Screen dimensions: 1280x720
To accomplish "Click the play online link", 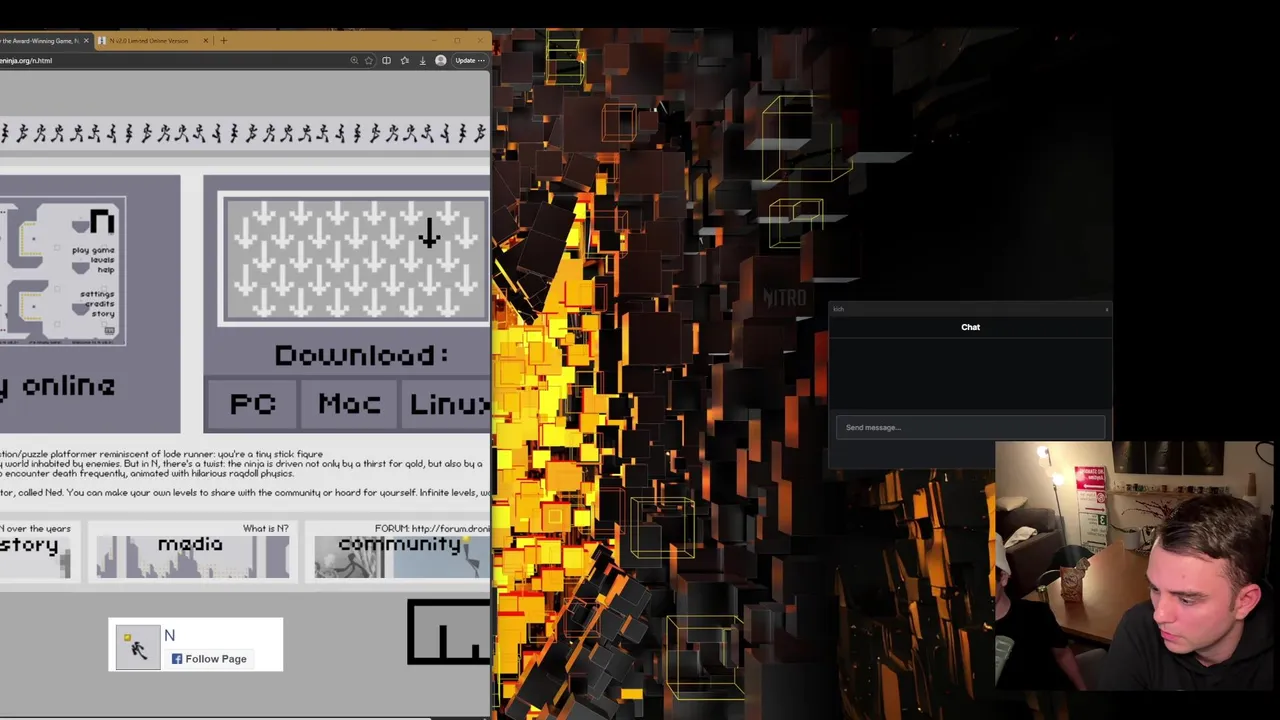I will coord(57,386).
